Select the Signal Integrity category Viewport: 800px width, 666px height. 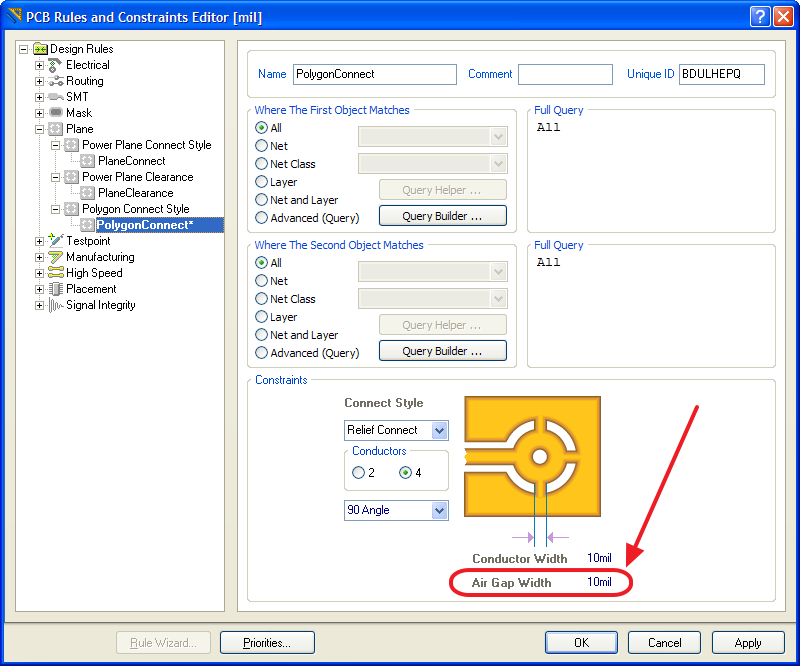click(x=101, y=305)
